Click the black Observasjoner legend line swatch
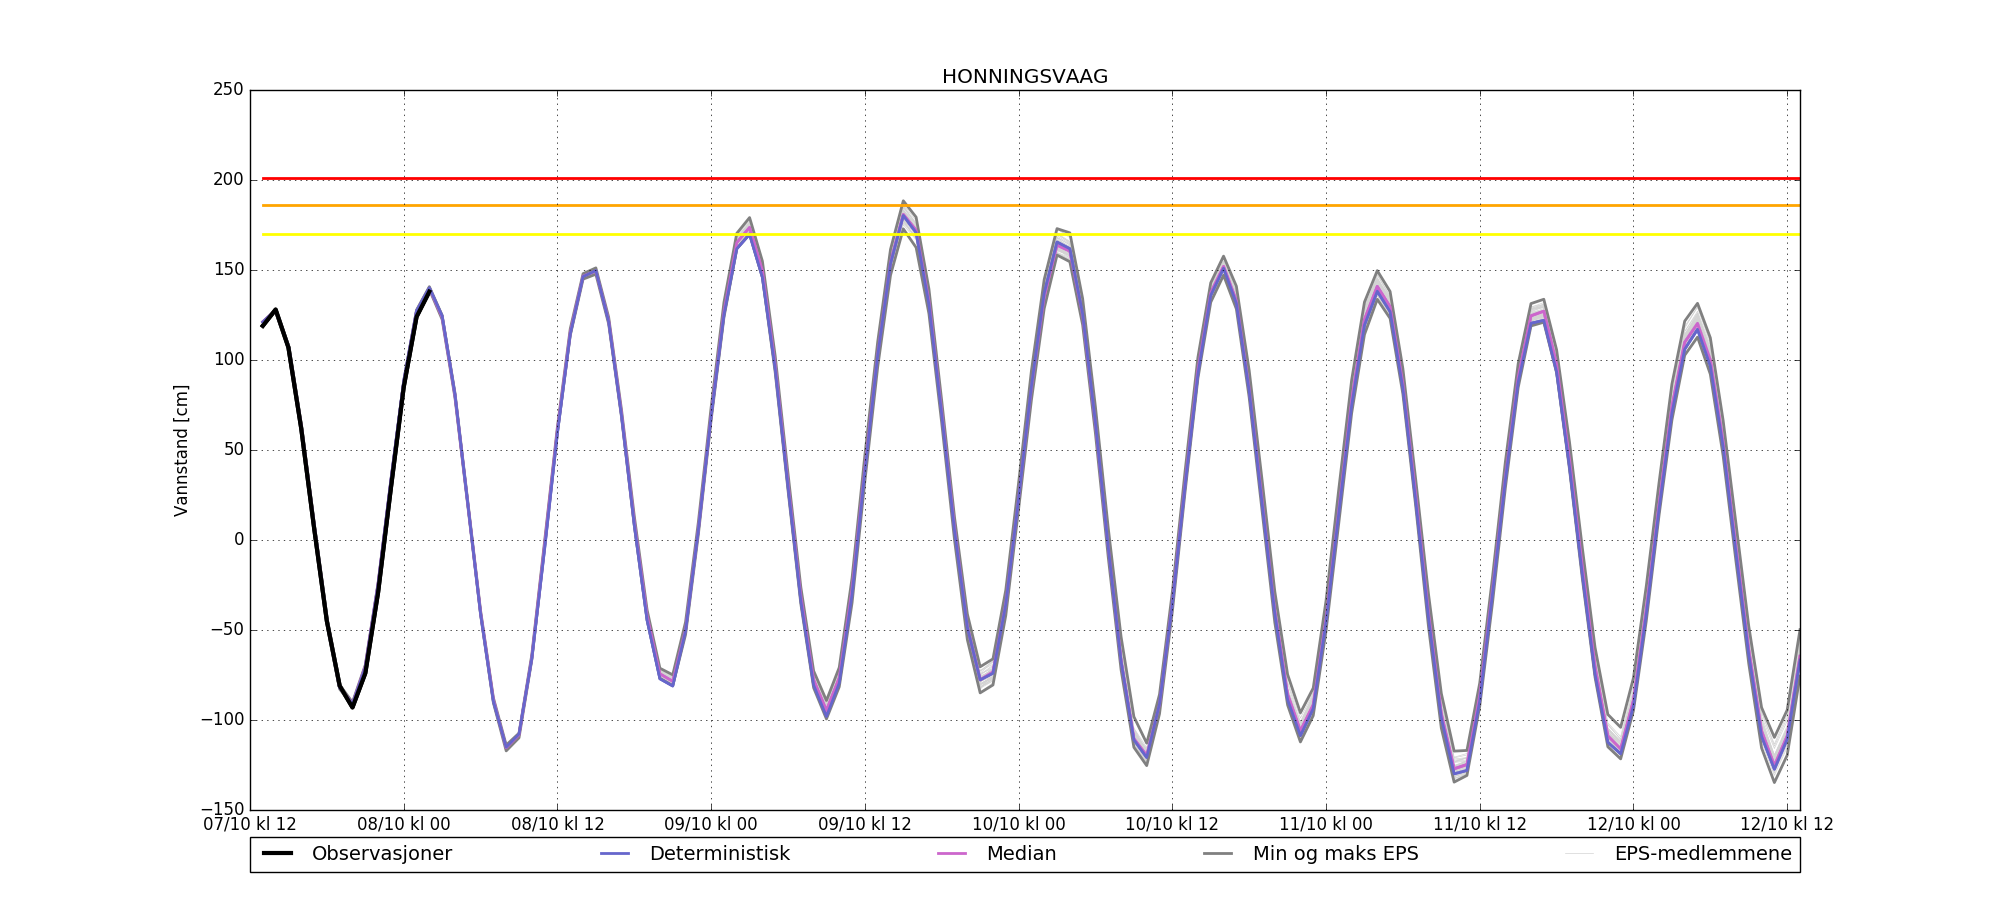 click(277, 854)
